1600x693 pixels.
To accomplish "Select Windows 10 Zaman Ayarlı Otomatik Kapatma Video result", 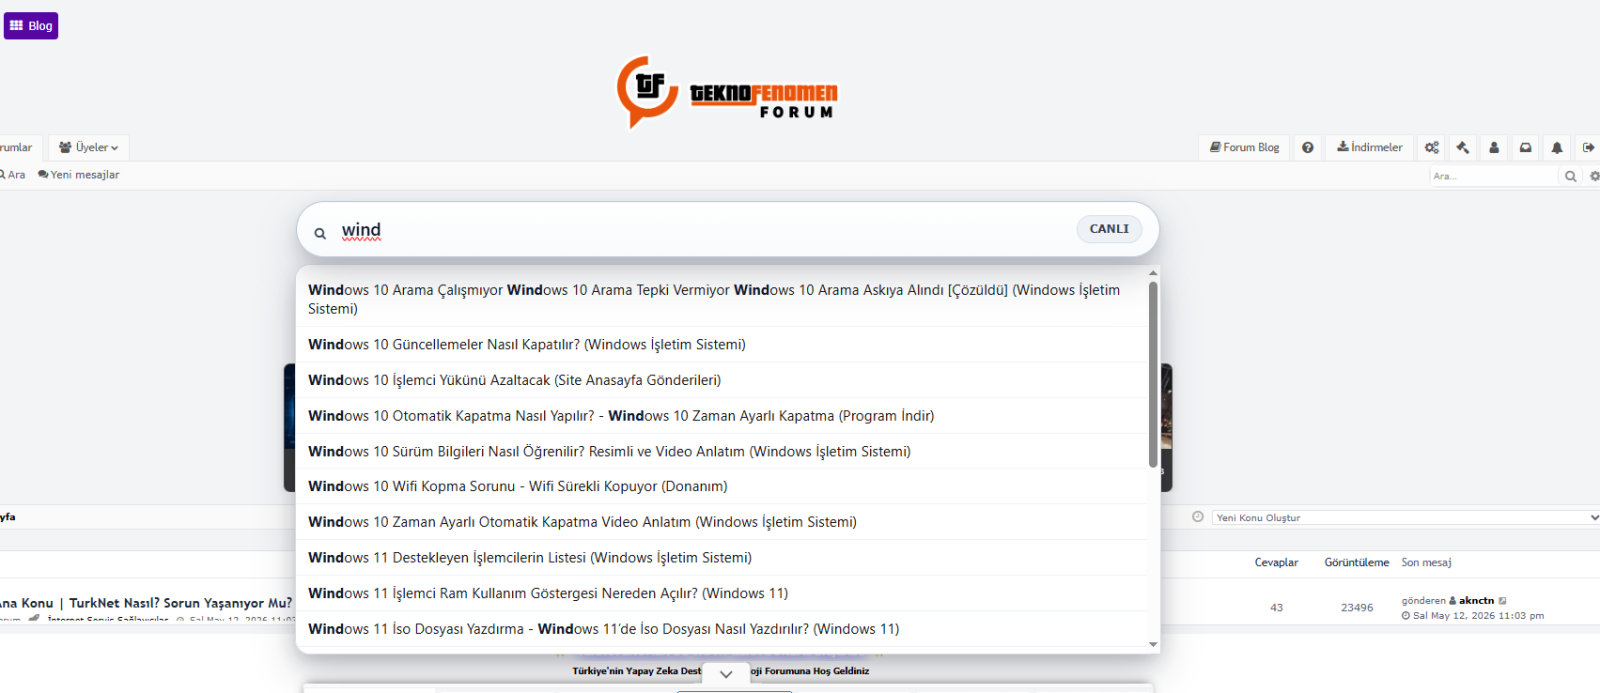I will pyautogui.click(x=721, y=522).
